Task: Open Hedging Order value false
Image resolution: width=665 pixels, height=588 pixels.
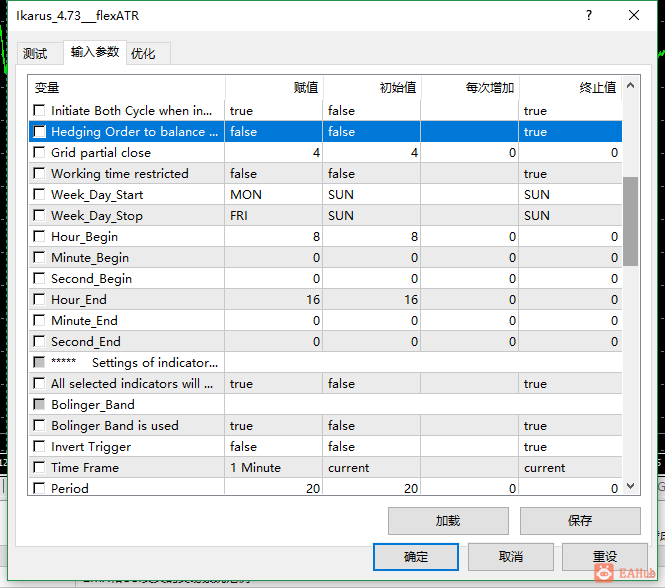Action: [274, 132]
